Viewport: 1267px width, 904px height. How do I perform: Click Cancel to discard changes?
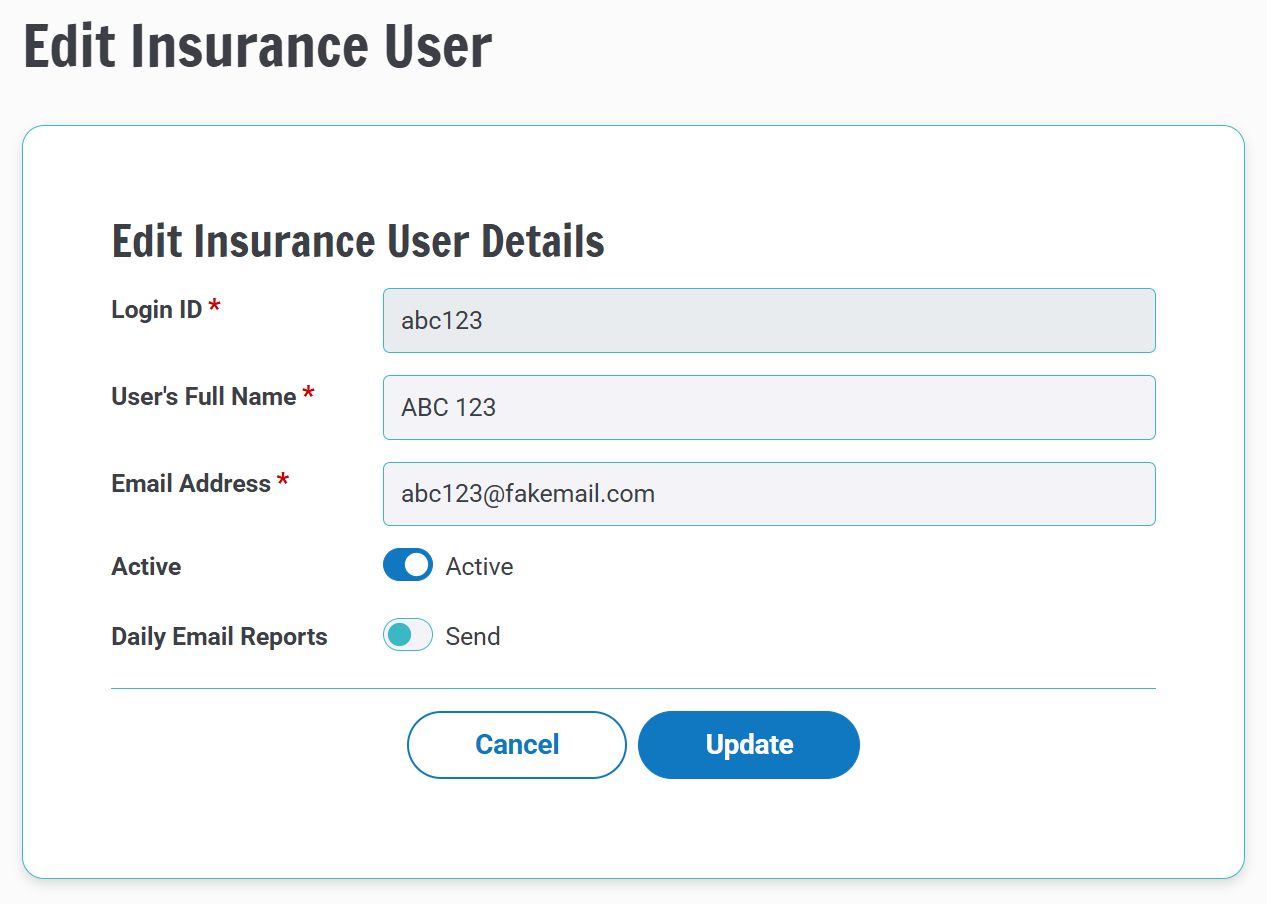coord(516,744)
